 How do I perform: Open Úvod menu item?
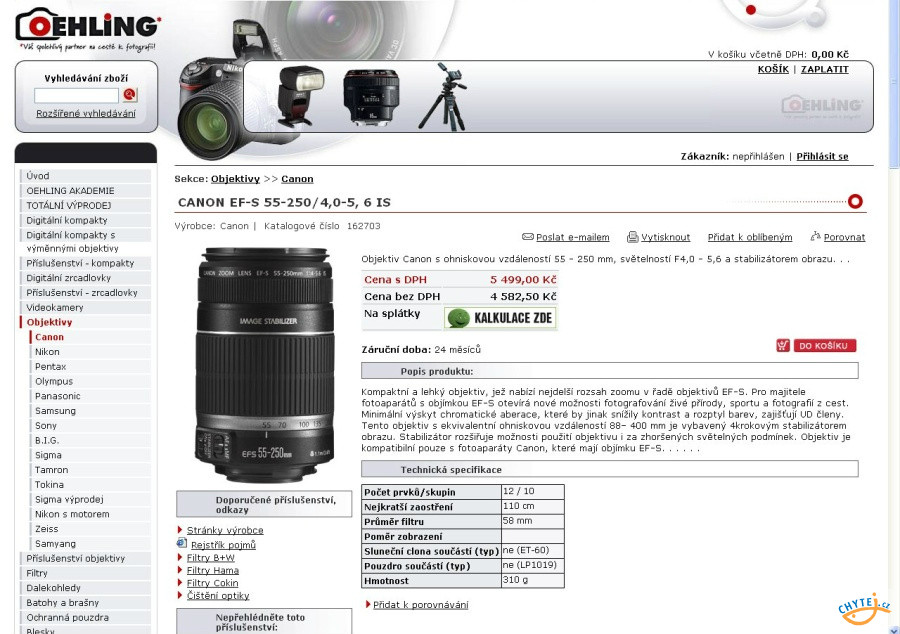coord(86,176)
